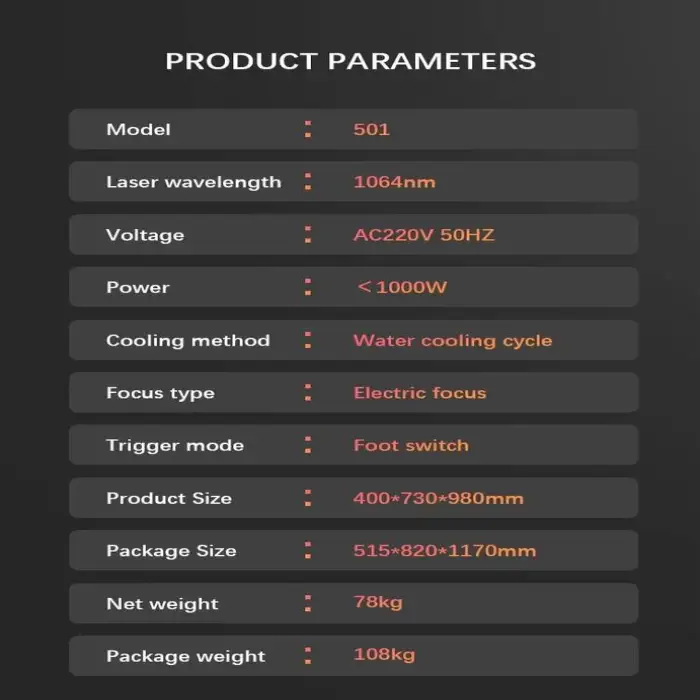Click the Trigger mode label
The height and width of the screenshot is (700, 700).
click(x=175, y=445)
